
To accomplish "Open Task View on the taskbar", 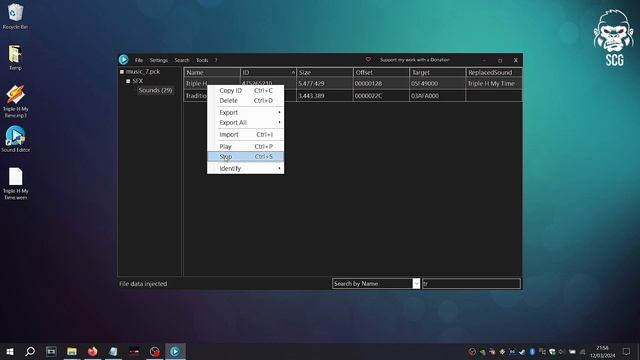I will 51,351.
